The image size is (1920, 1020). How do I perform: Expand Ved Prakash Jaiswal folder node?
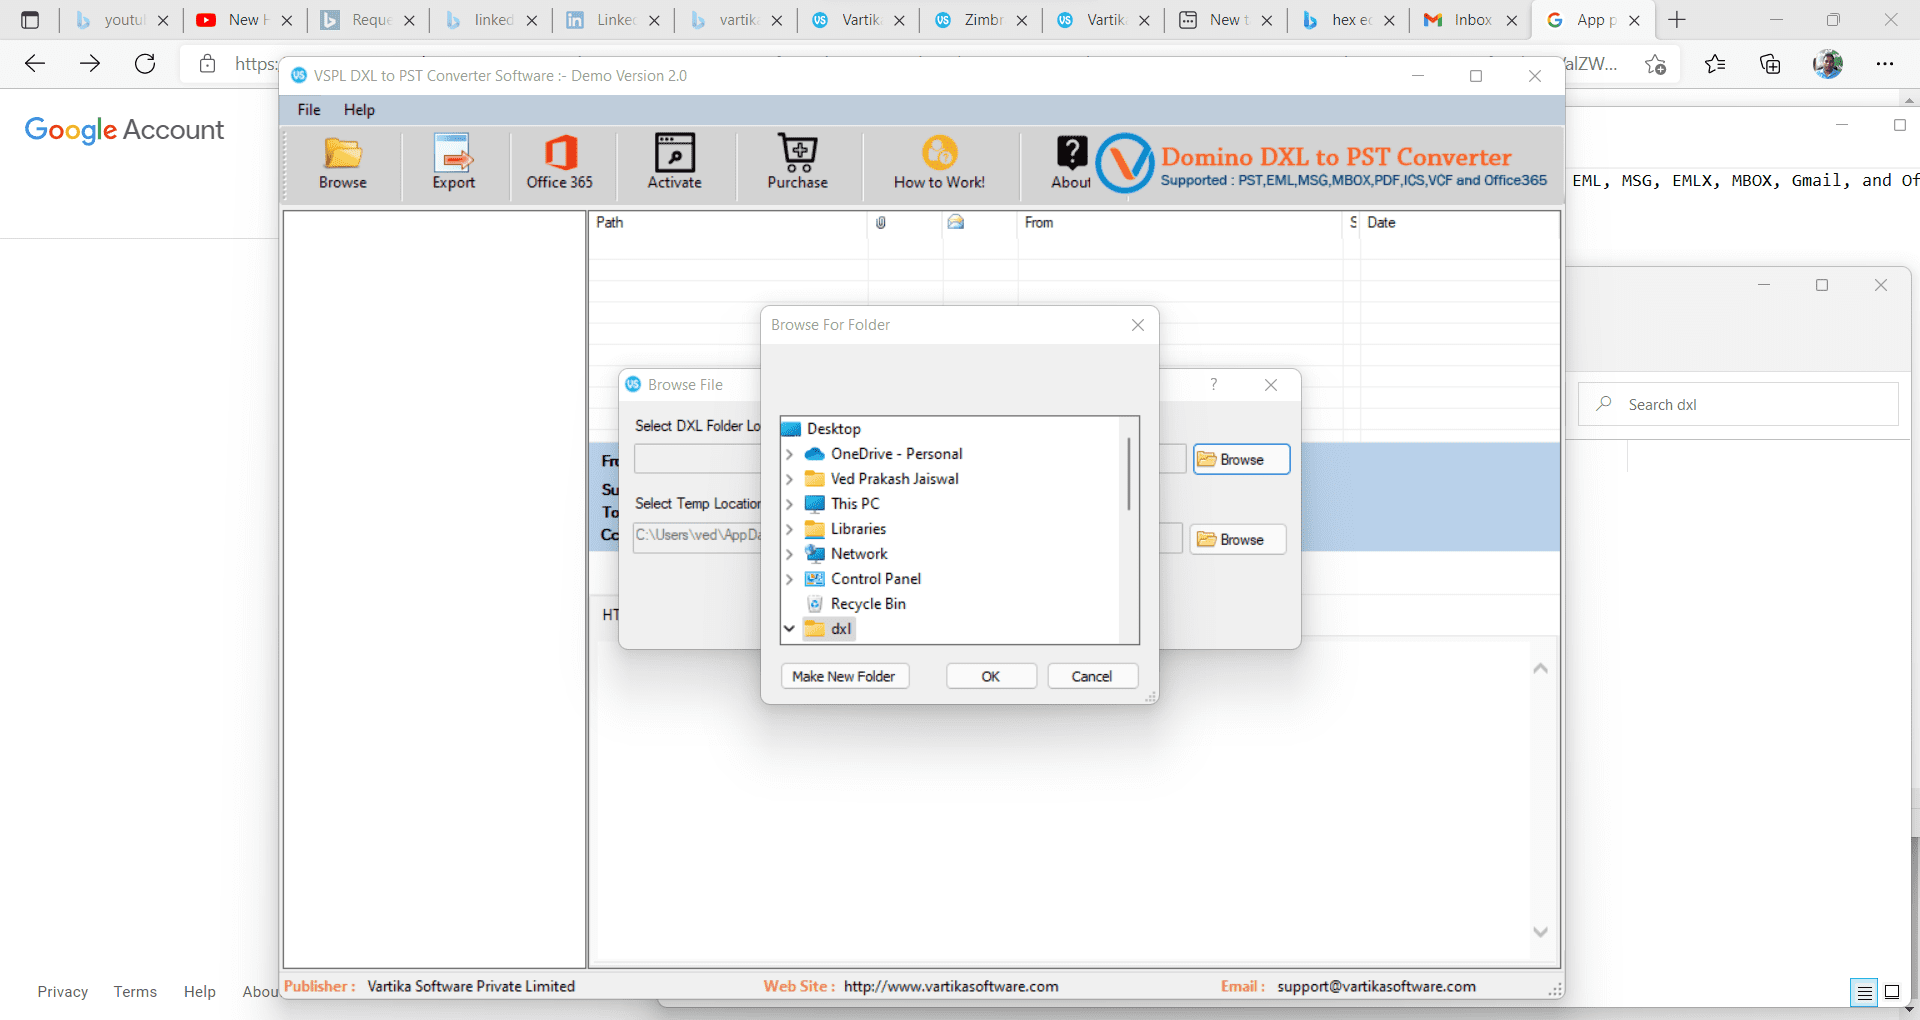pyautogui.click(x=789, y=479)
